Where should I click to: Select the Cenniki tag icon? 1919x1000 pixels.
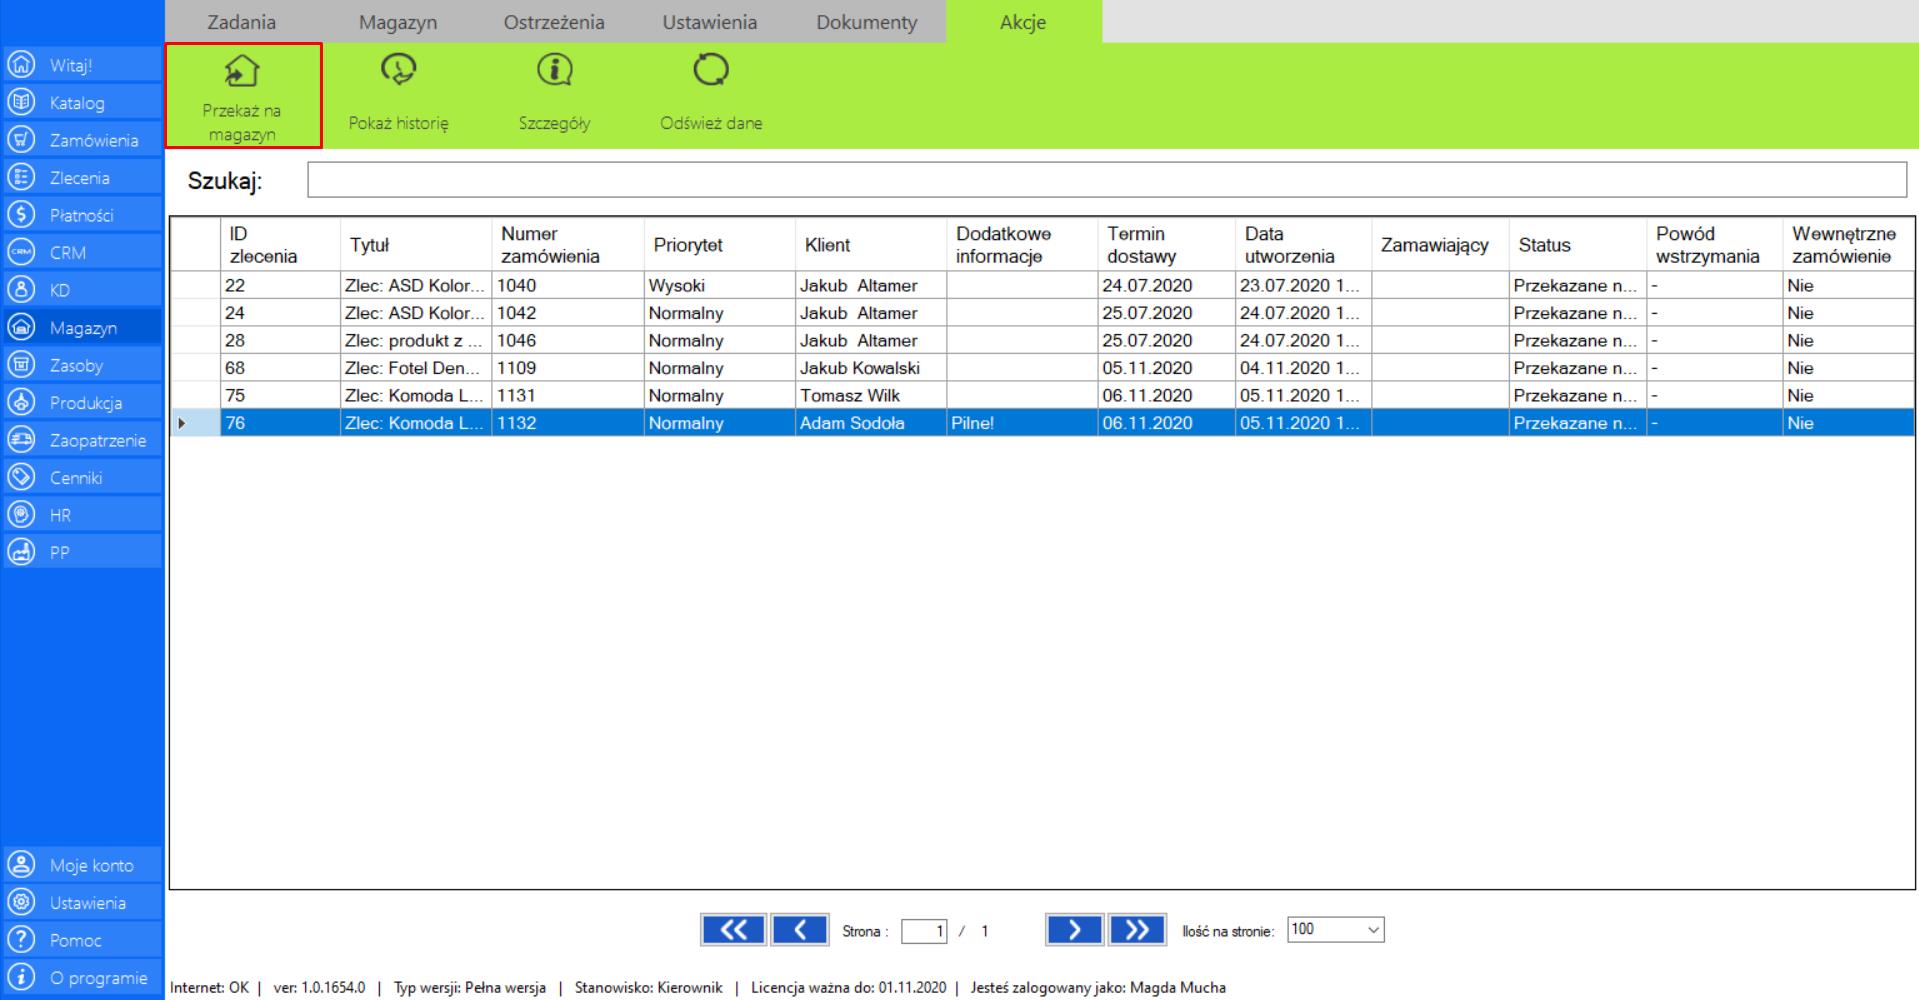click(x=21, y=477)
